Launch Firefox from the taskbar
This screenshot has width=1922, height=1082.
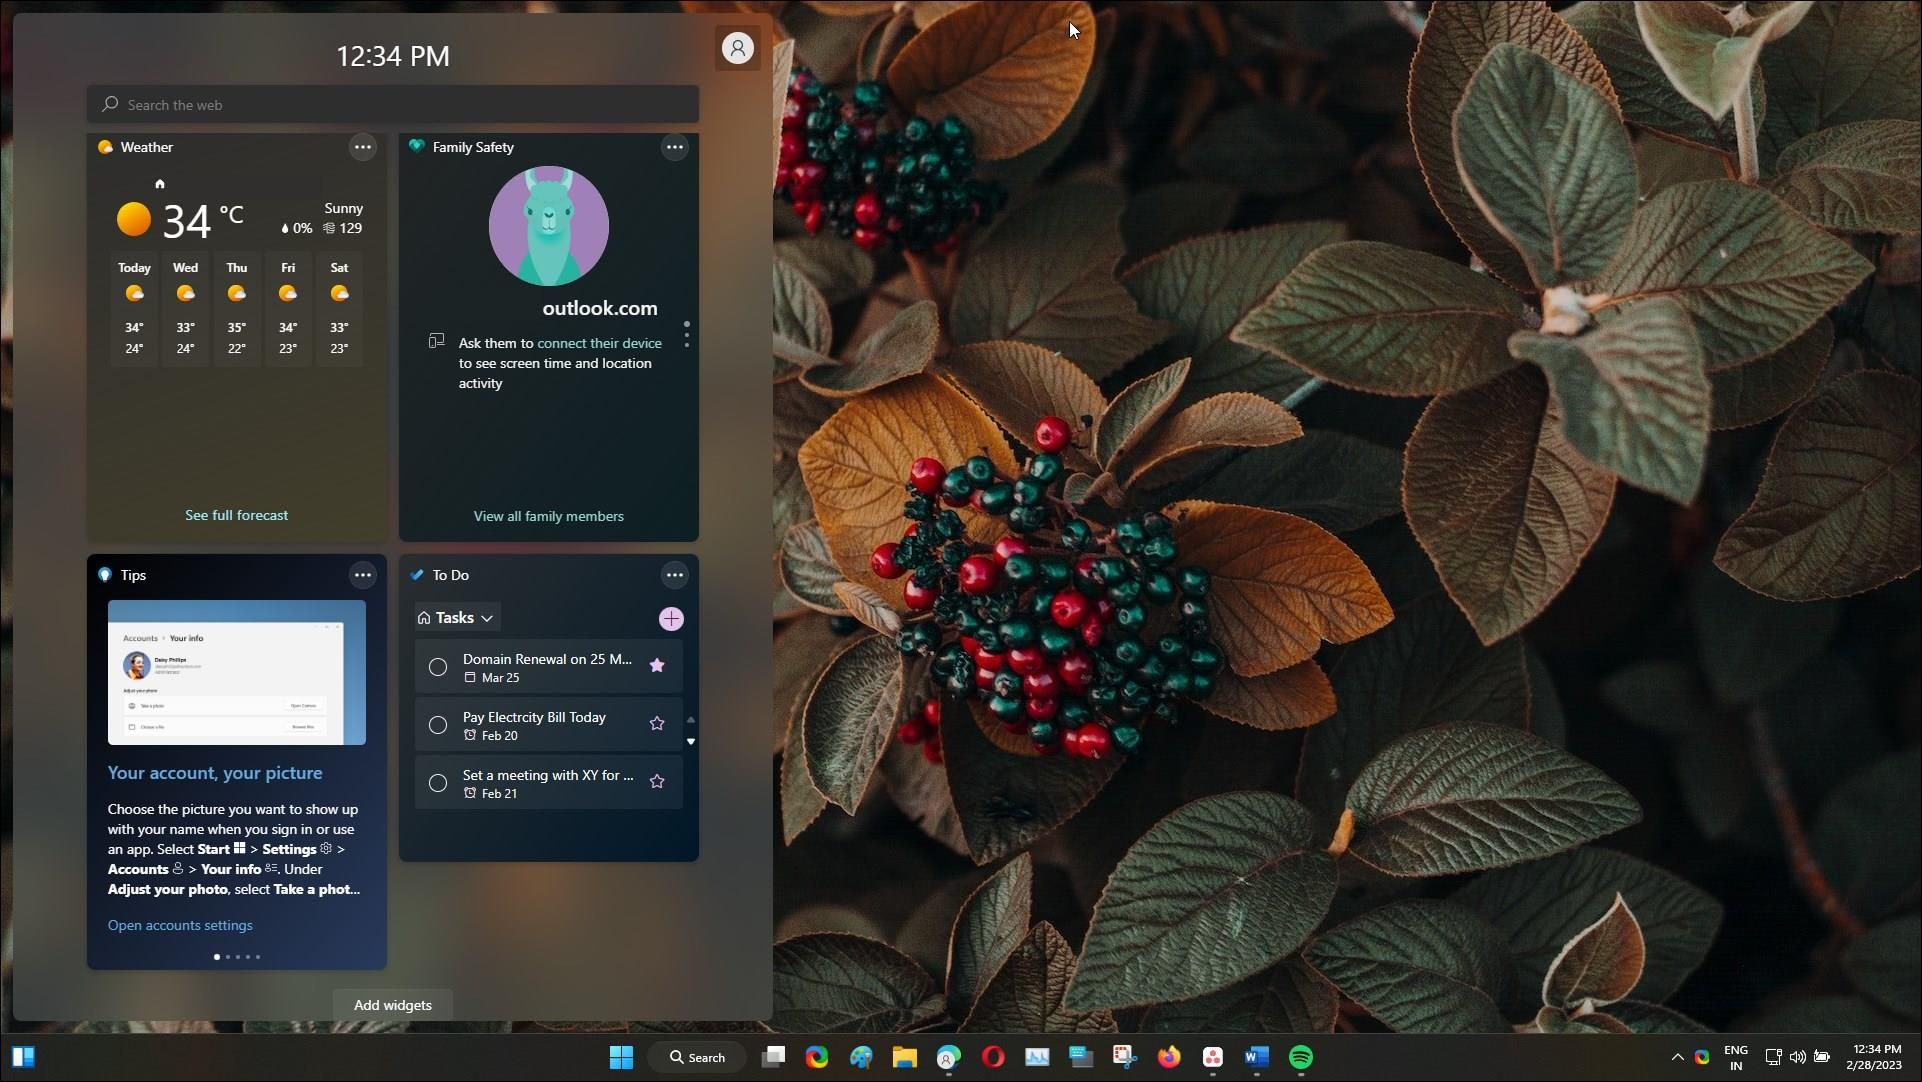[1170, 1057]
